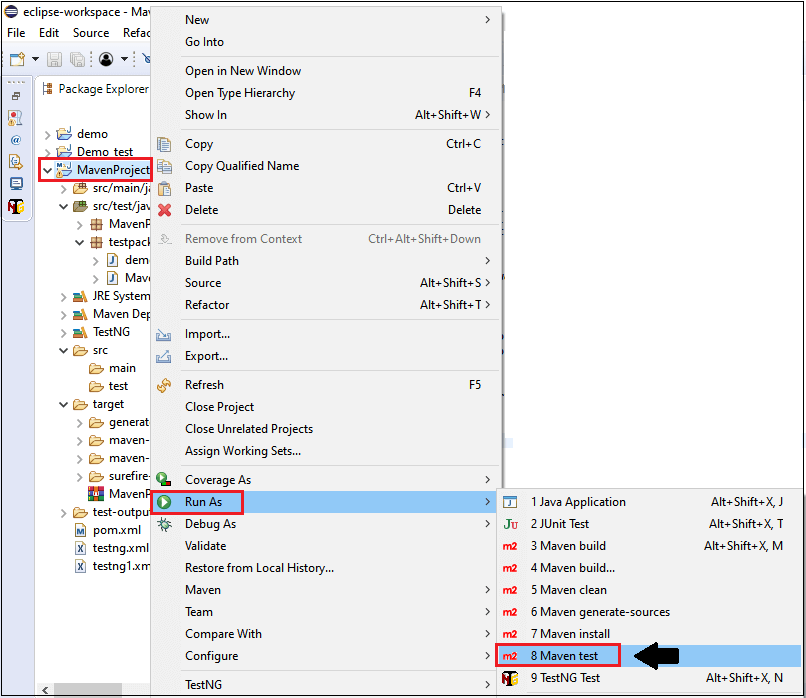Screen dimensions: 806x698
Task: Select 8 Maven test from the submenu
Action: [x=566, y=655]
